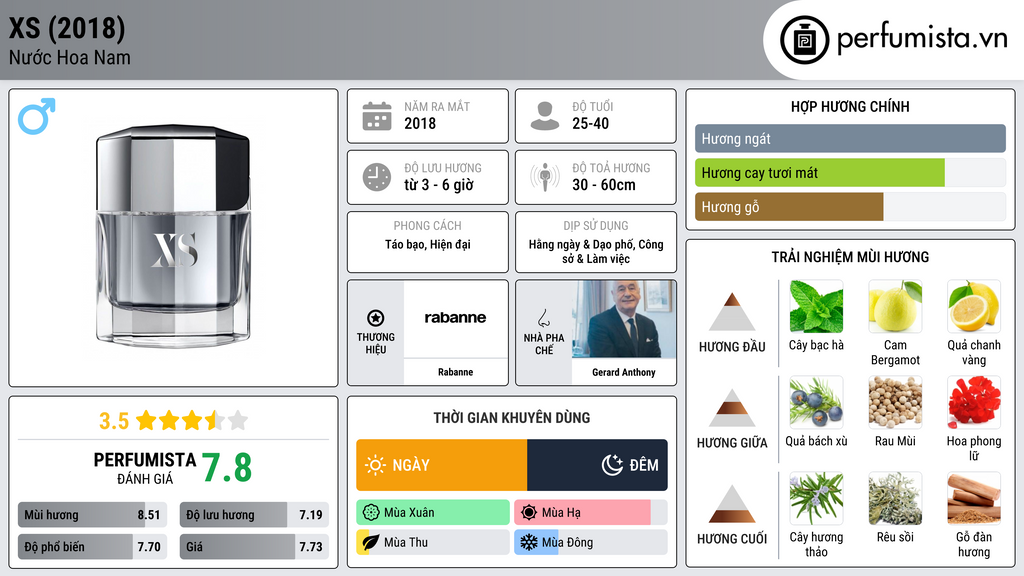Click the male gender symbol icon
This screenshot has height=576, width=1024.
36,116
